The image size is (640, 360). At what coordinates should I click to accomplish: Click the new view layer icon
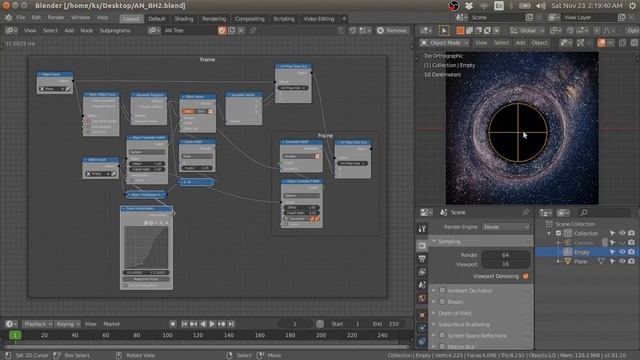(622, 18)
